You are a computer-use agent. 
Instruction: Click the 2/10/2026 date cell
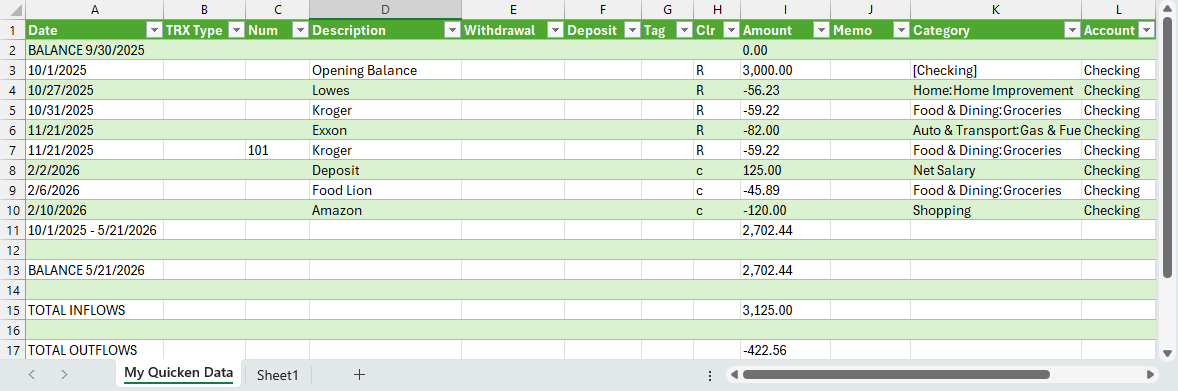pyautogui.click(x=94, y=211)
